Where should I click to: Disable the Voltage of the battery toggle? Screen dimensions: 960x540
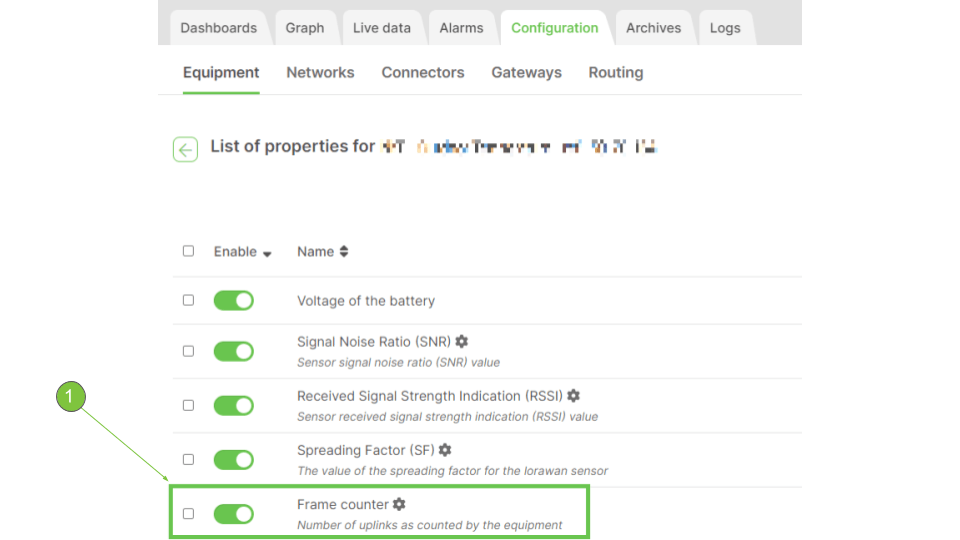[233, 300]
